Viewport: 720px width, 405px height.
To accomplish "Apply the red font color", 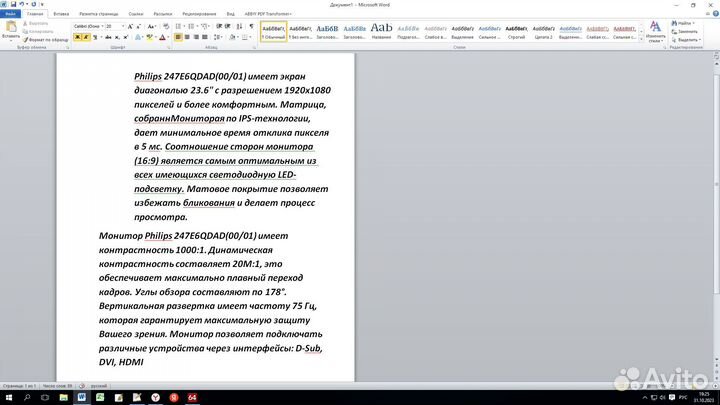I will tap(162, 37).
